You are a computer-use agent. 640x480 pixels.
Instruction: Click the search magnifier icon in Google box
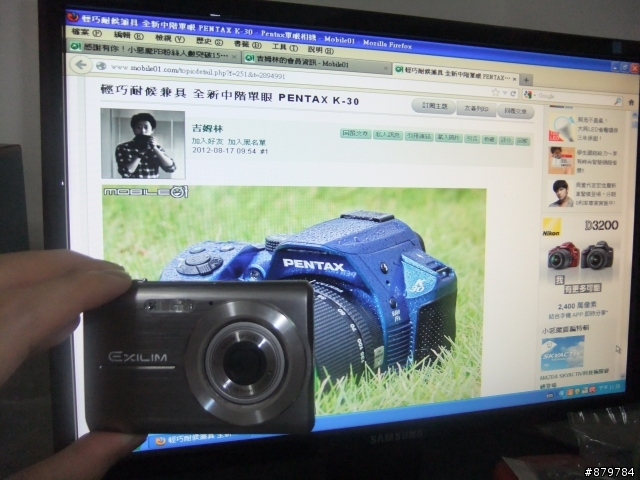point(618,100)
